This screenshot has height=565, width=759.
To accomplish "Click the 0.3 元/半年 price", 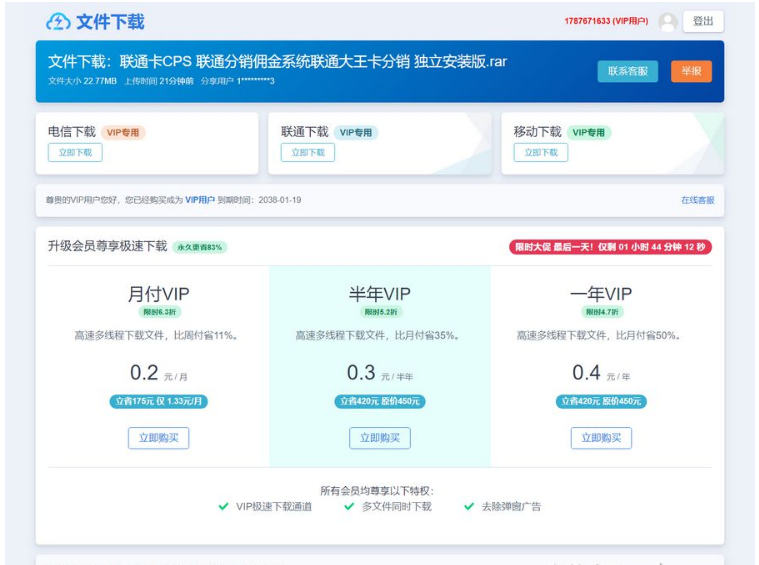I will 380,373.
